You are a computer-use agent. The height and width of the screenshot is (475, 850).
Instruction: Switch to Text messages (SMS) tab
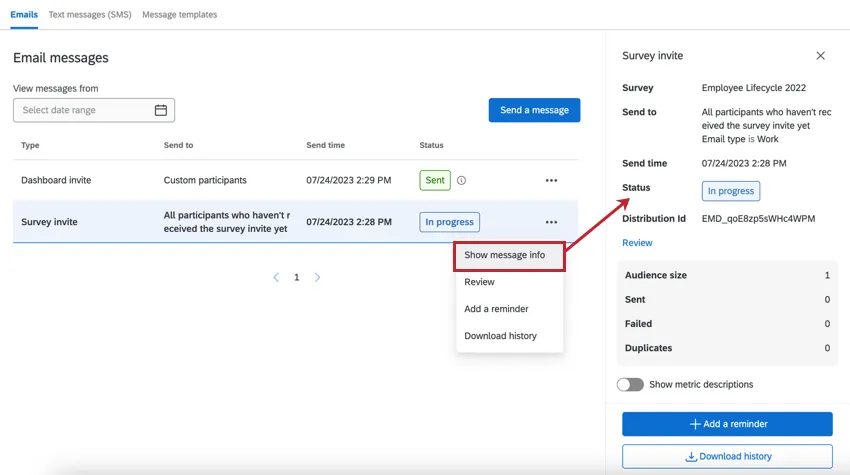pos(91,15)
